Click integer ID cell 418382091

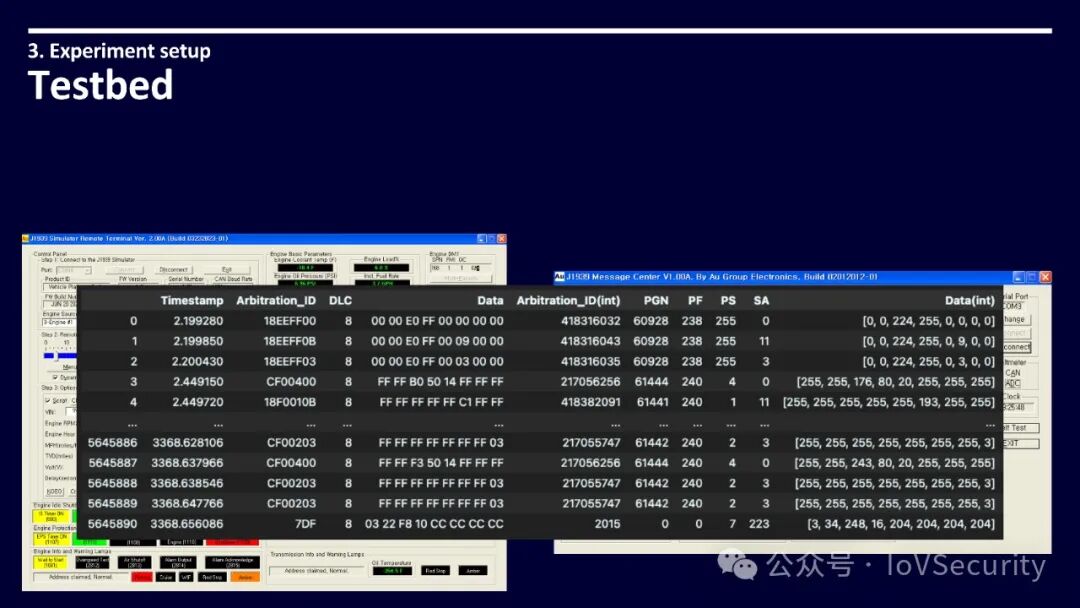[590, 402]
